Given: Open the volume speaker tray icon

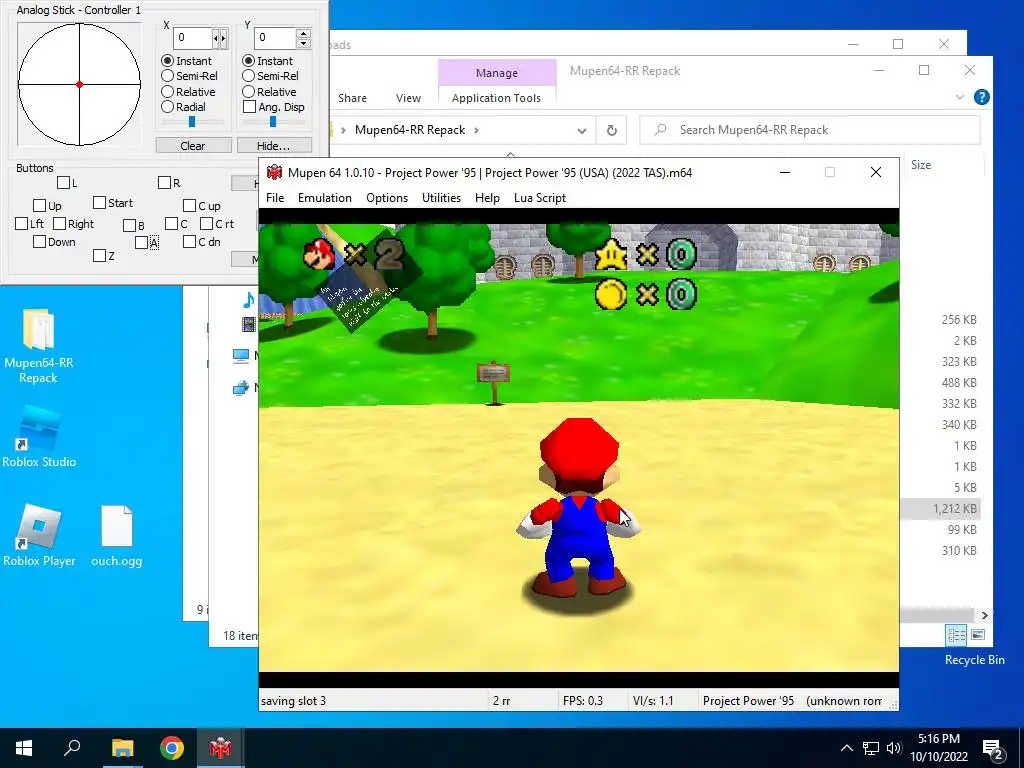Looking at the screenshot, I should (x=893, y=748).
